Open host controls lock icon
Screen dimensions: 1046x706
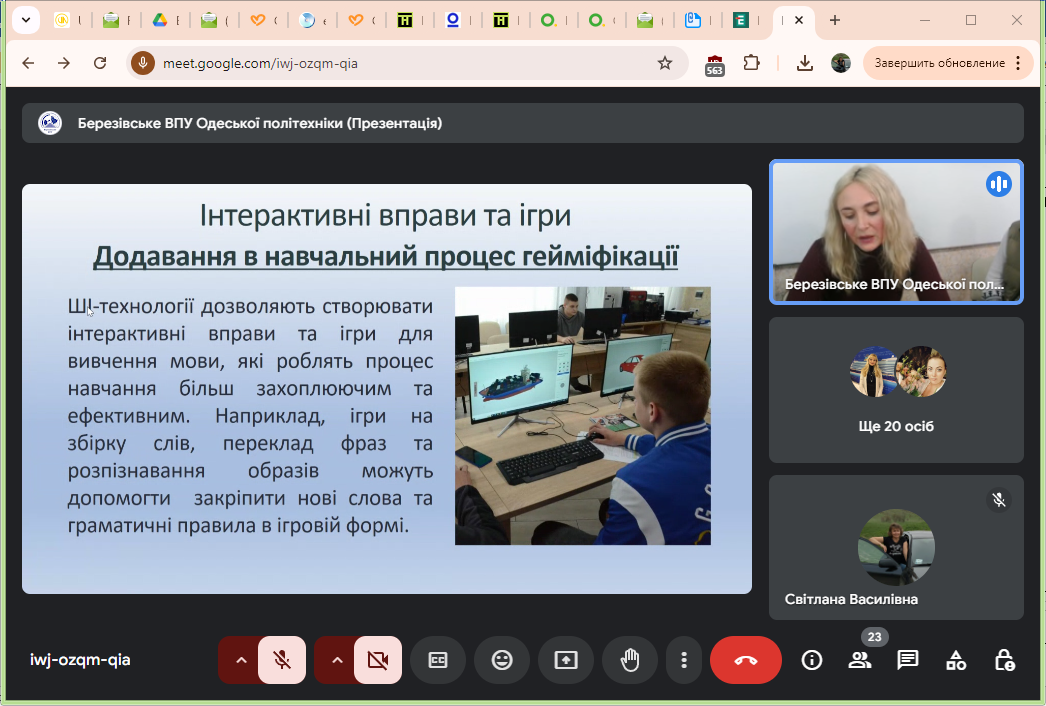[1004, 660]
